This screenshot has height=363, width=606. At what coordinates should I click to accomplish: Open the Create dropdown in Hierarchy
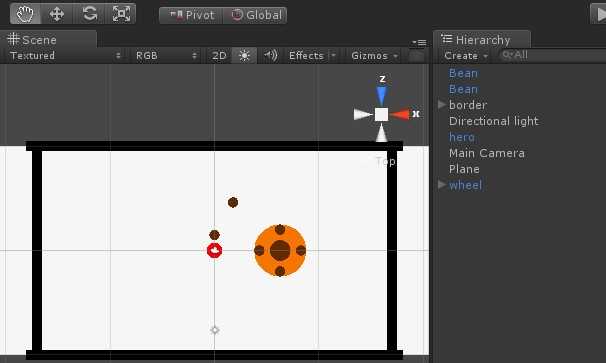(x=466, y=56)
